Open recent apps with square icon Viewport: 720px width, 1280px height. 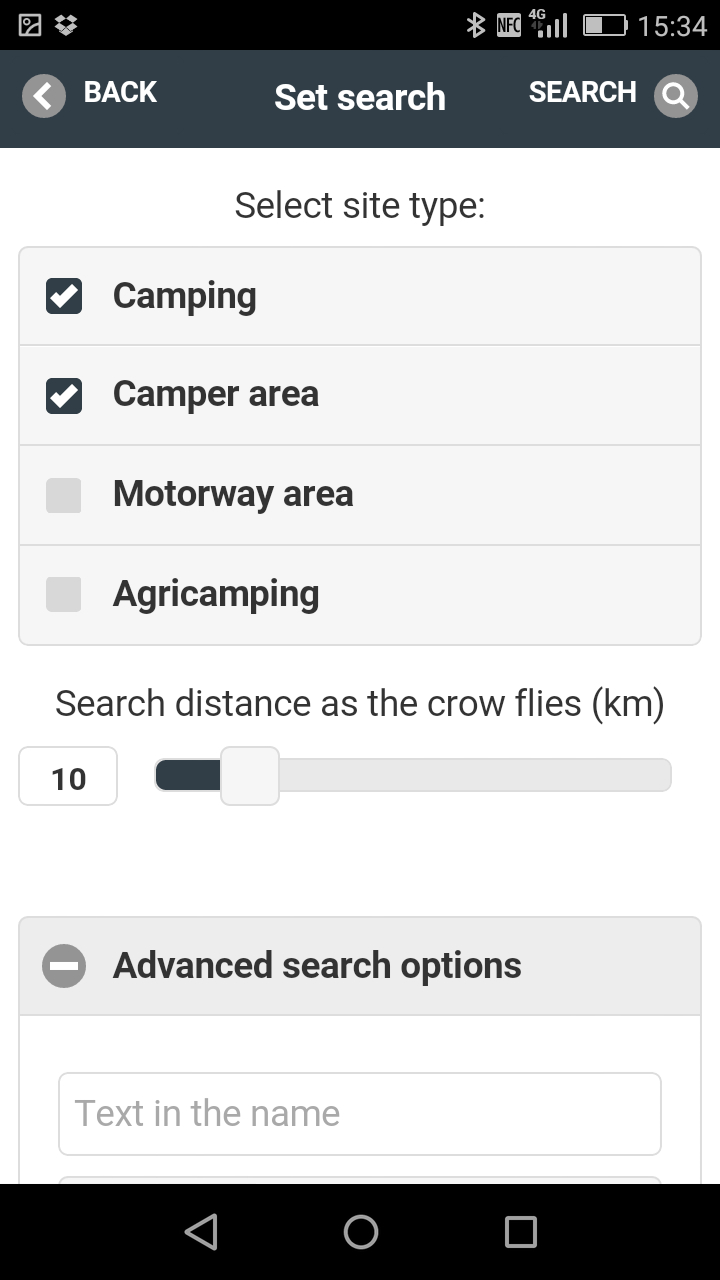point(520,1232)
